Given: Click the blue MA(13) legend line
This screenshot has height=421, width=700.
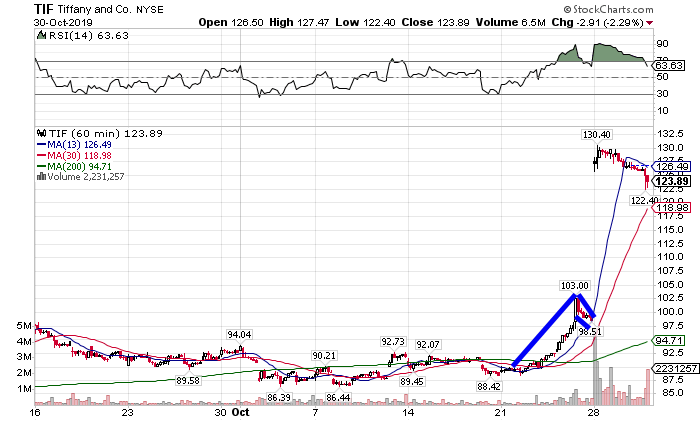Looking at the screenshot, I should click(42, 145).
